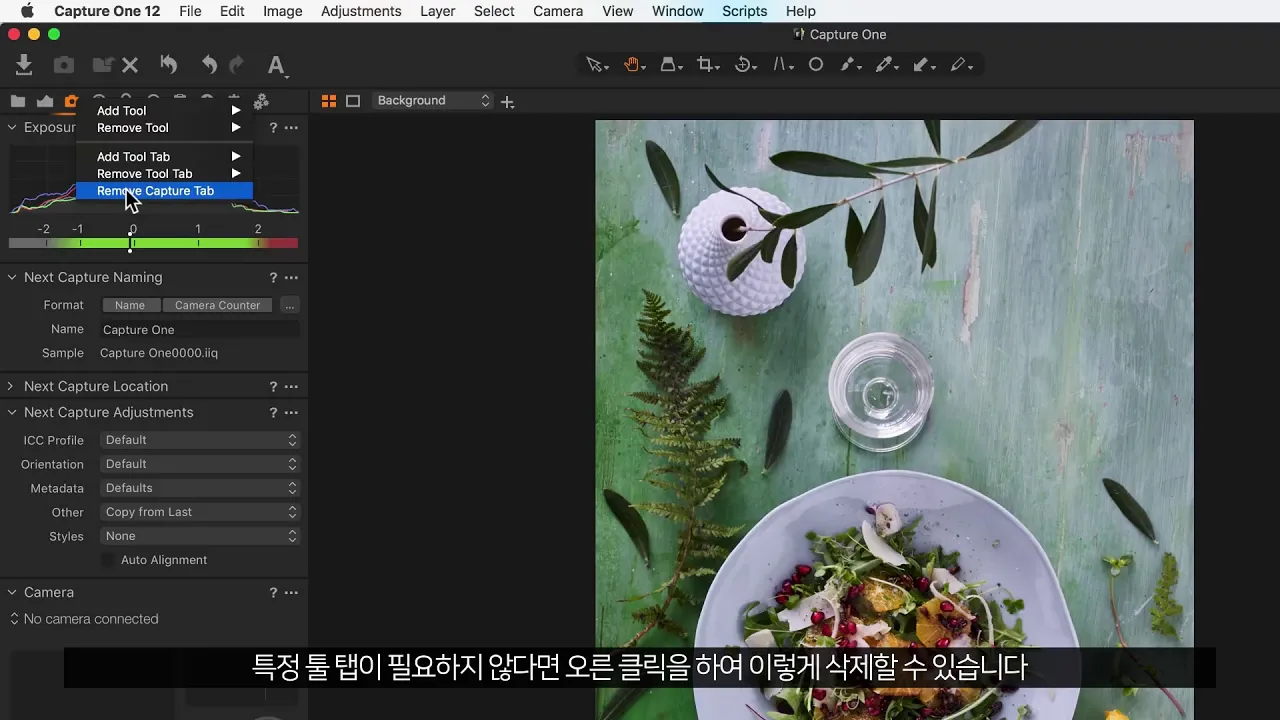Click the Name field containing Capture One
This screenshot has width=1280, height=720.
point(200,330)
